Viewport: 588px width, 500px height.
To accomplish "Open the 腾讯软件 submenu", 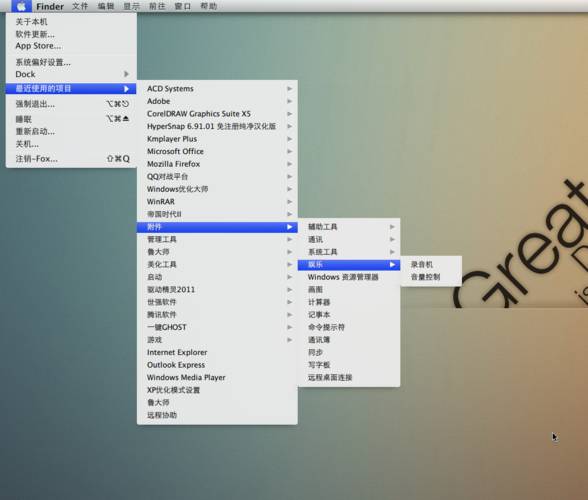I will (217, 315).
